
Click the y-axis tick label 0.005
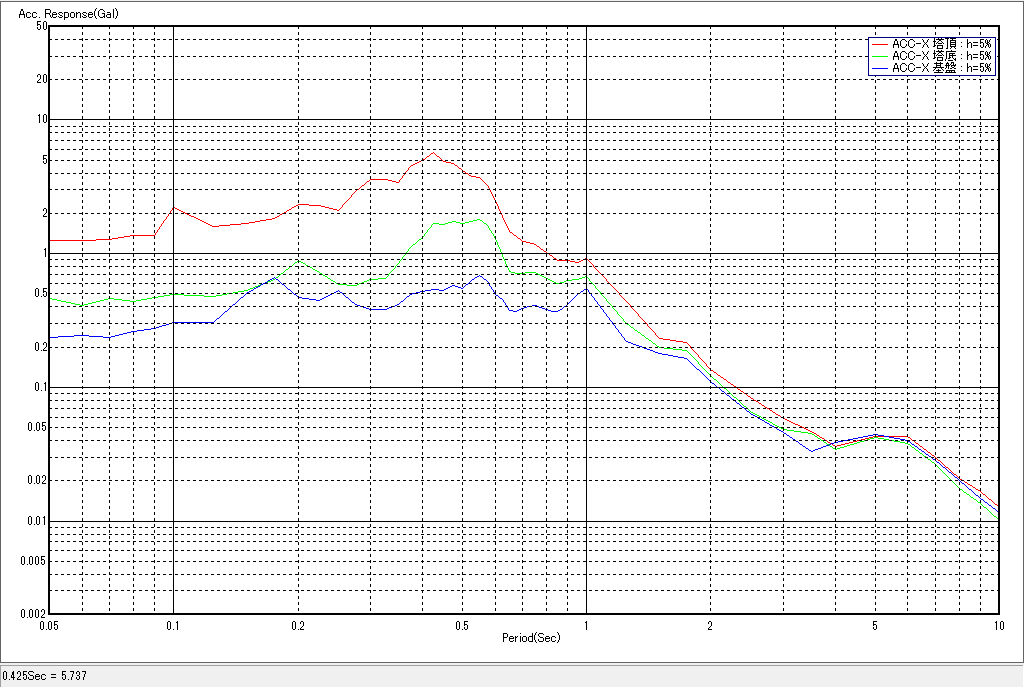point(34,561)
